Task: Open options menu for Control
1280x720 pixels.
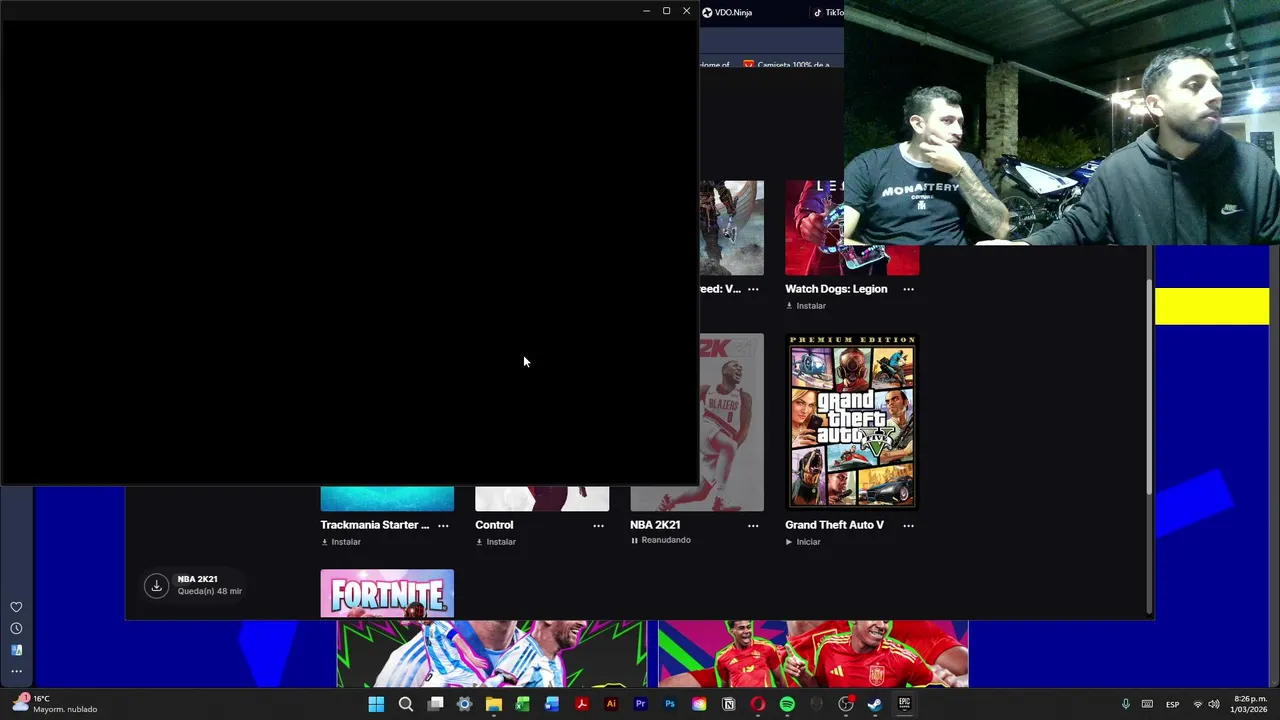Action: [x=598, y=525]
